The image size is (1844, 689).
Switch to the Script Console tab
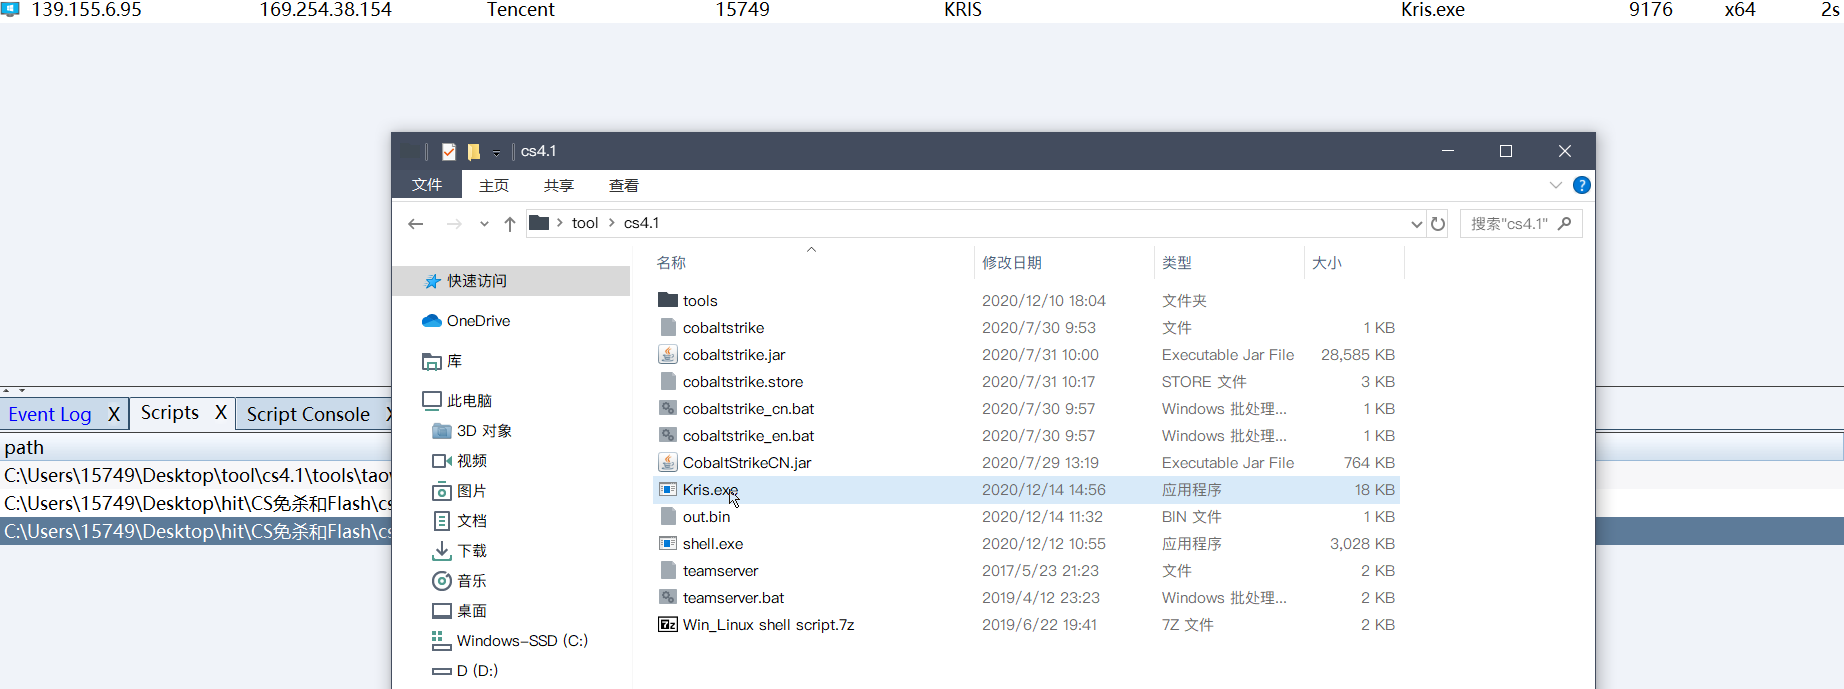pyautogui.click(x=308, y=414)
